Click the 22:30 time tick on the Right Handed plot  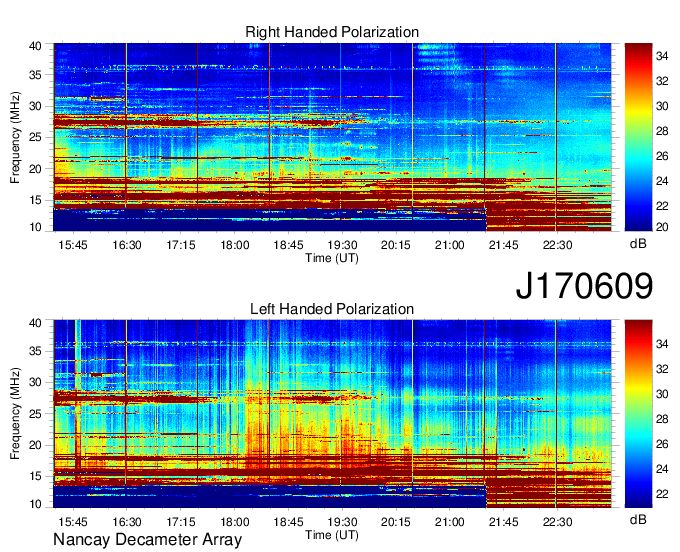[558, 245]
